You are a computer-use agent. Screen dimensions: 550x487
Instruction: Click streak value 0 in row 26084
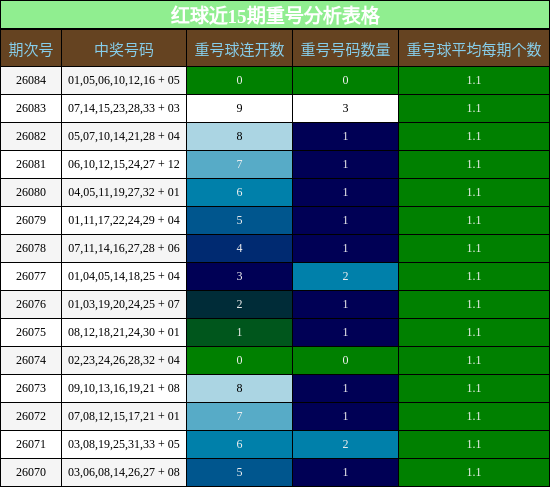coord(239,80)
